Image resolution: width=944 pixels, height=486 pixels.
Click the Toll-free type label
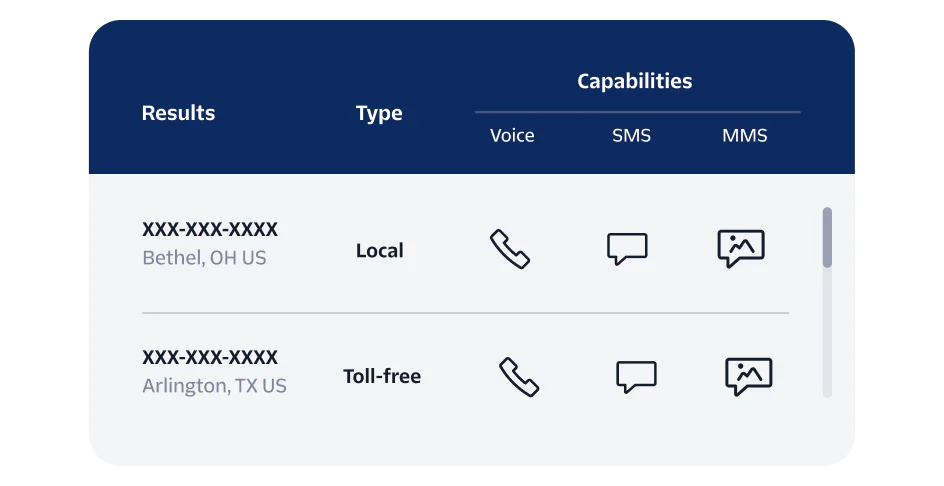[x=382, y=377]
